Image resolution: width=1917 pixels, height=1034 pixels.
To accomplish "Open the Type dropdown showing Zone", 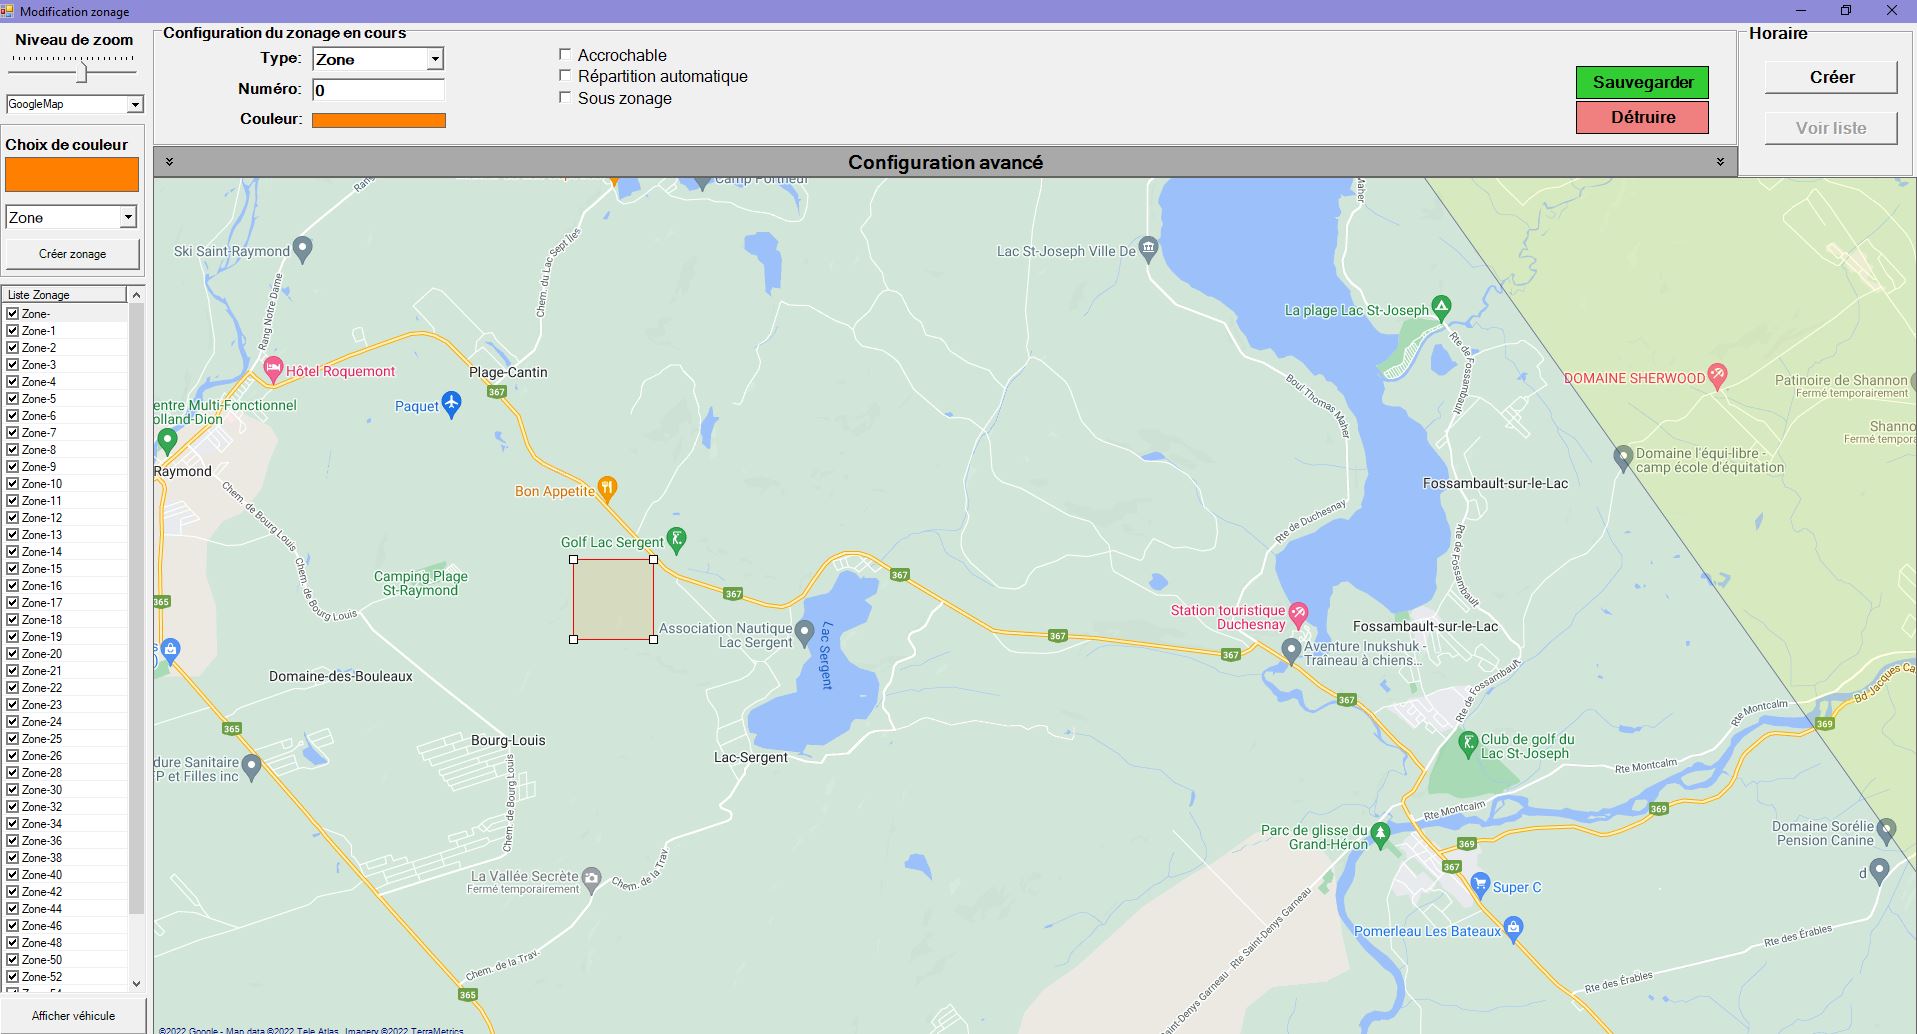I will click(x=435, y=59).
